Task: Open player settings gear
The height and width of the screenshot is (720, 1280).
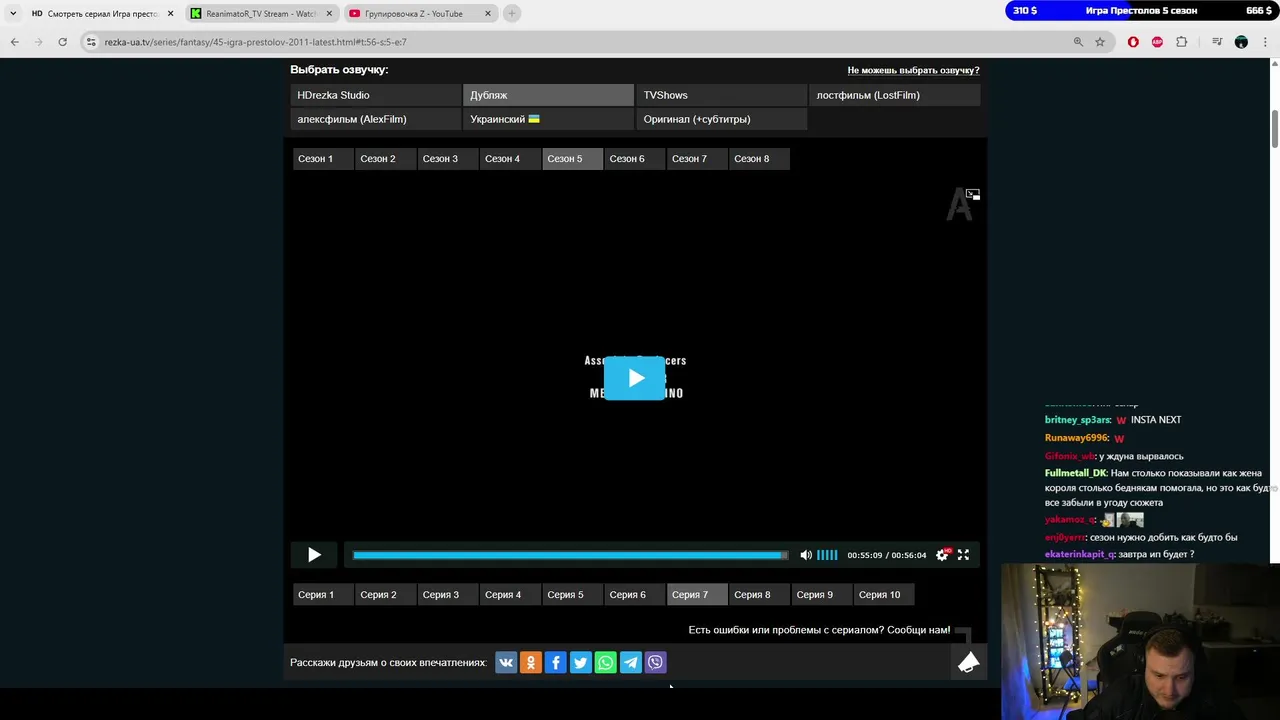Action: coord(942,555)
